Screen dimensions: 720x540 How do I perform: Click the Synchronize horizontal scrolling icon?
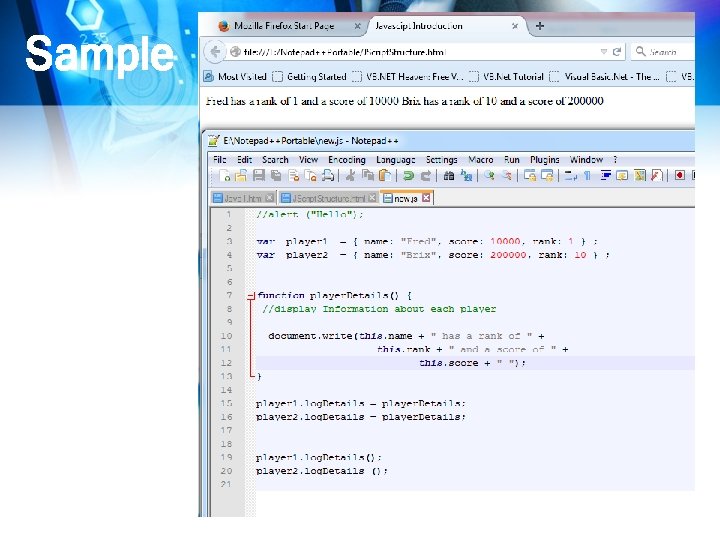547,175
